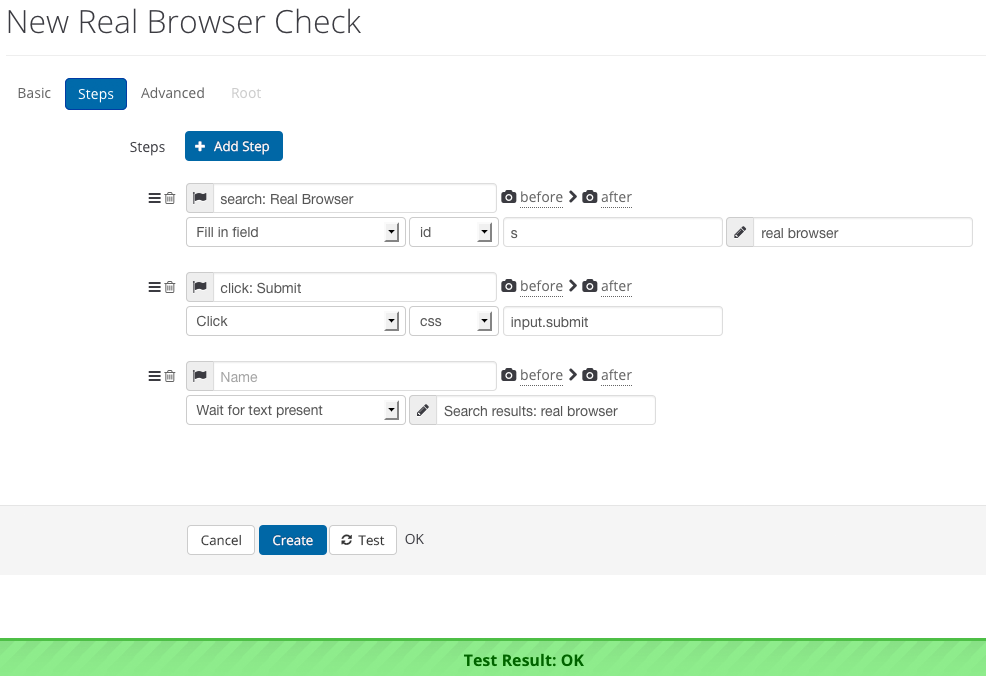Click camera icon before 'before' in Submit step
The height and width of the screenshot is (676, 986).
click(509, 286)
